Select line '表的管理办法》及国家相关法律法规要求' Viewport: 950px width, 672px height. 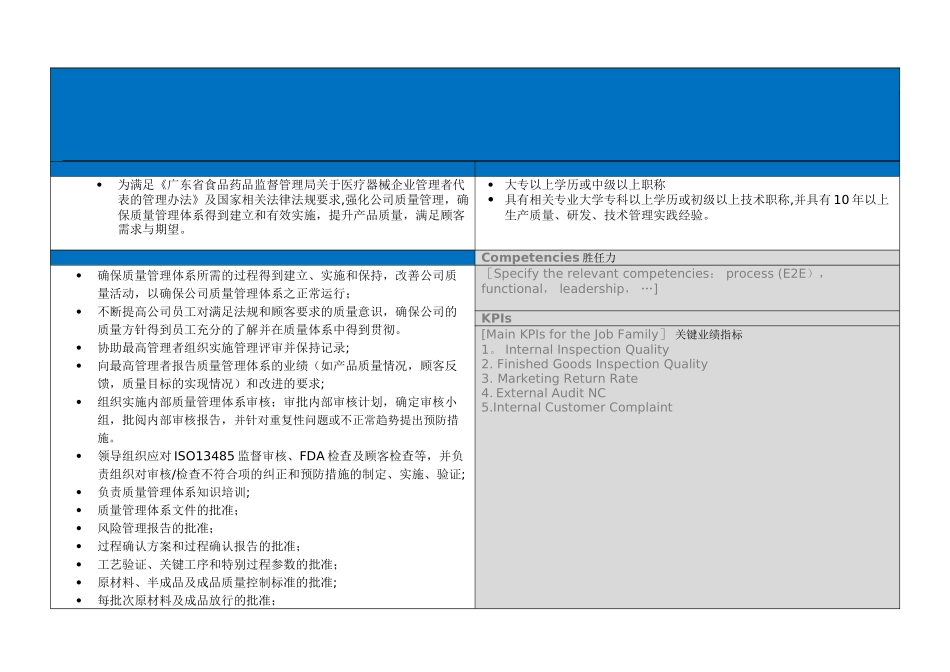(293, 200)
